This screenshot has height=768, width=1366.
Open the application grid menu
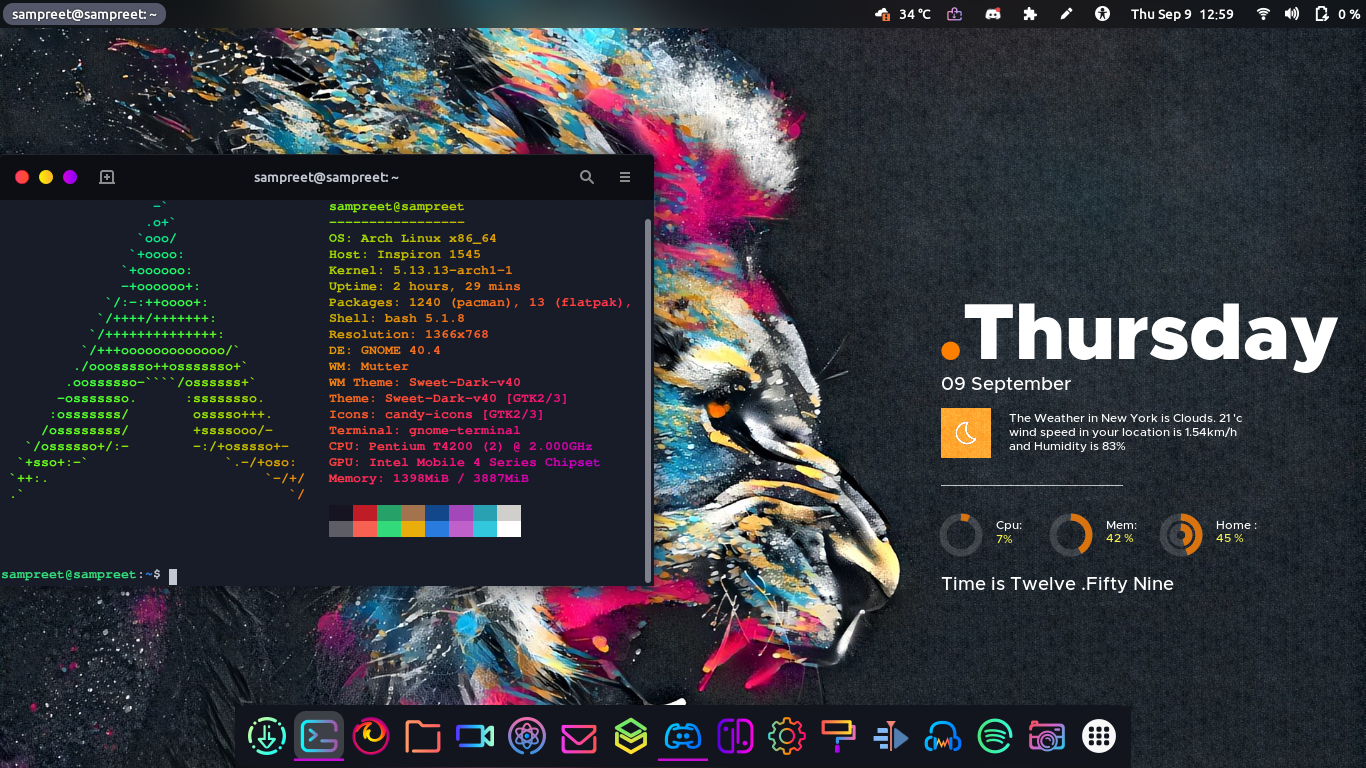click(x=1098, y=735)
